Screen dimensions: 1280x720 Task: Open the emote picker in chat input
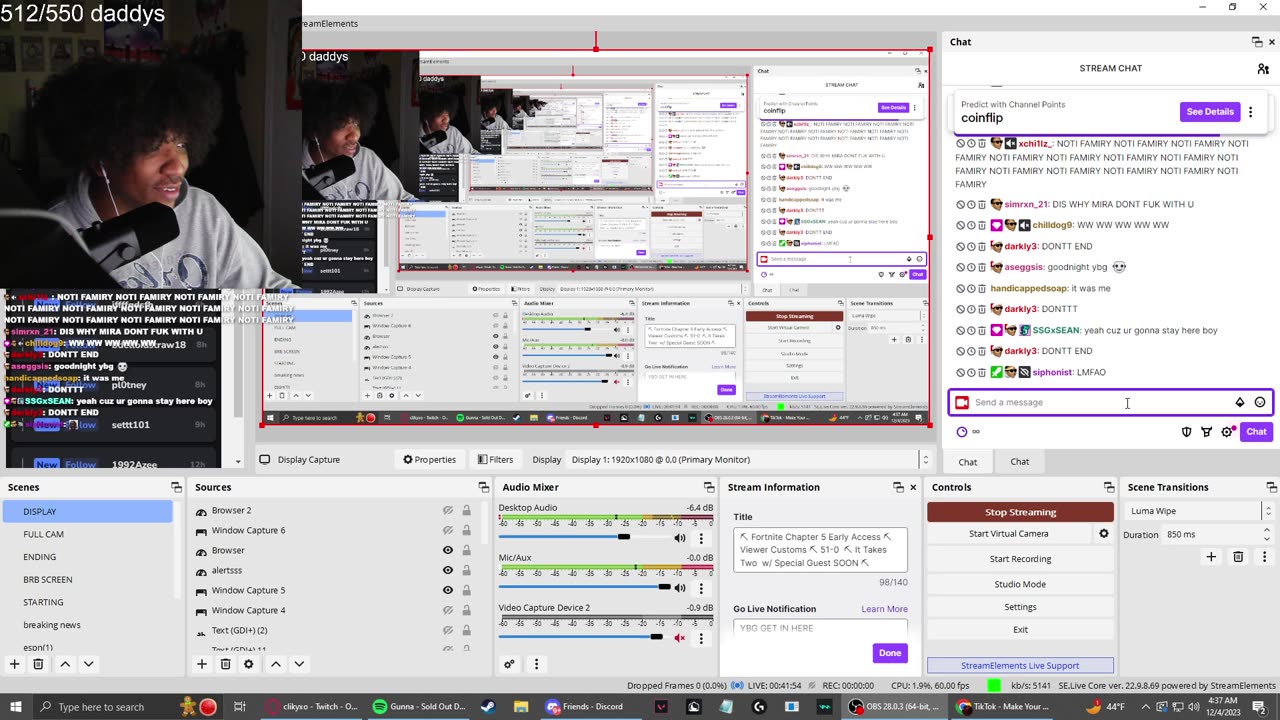tap(1260, 402)
